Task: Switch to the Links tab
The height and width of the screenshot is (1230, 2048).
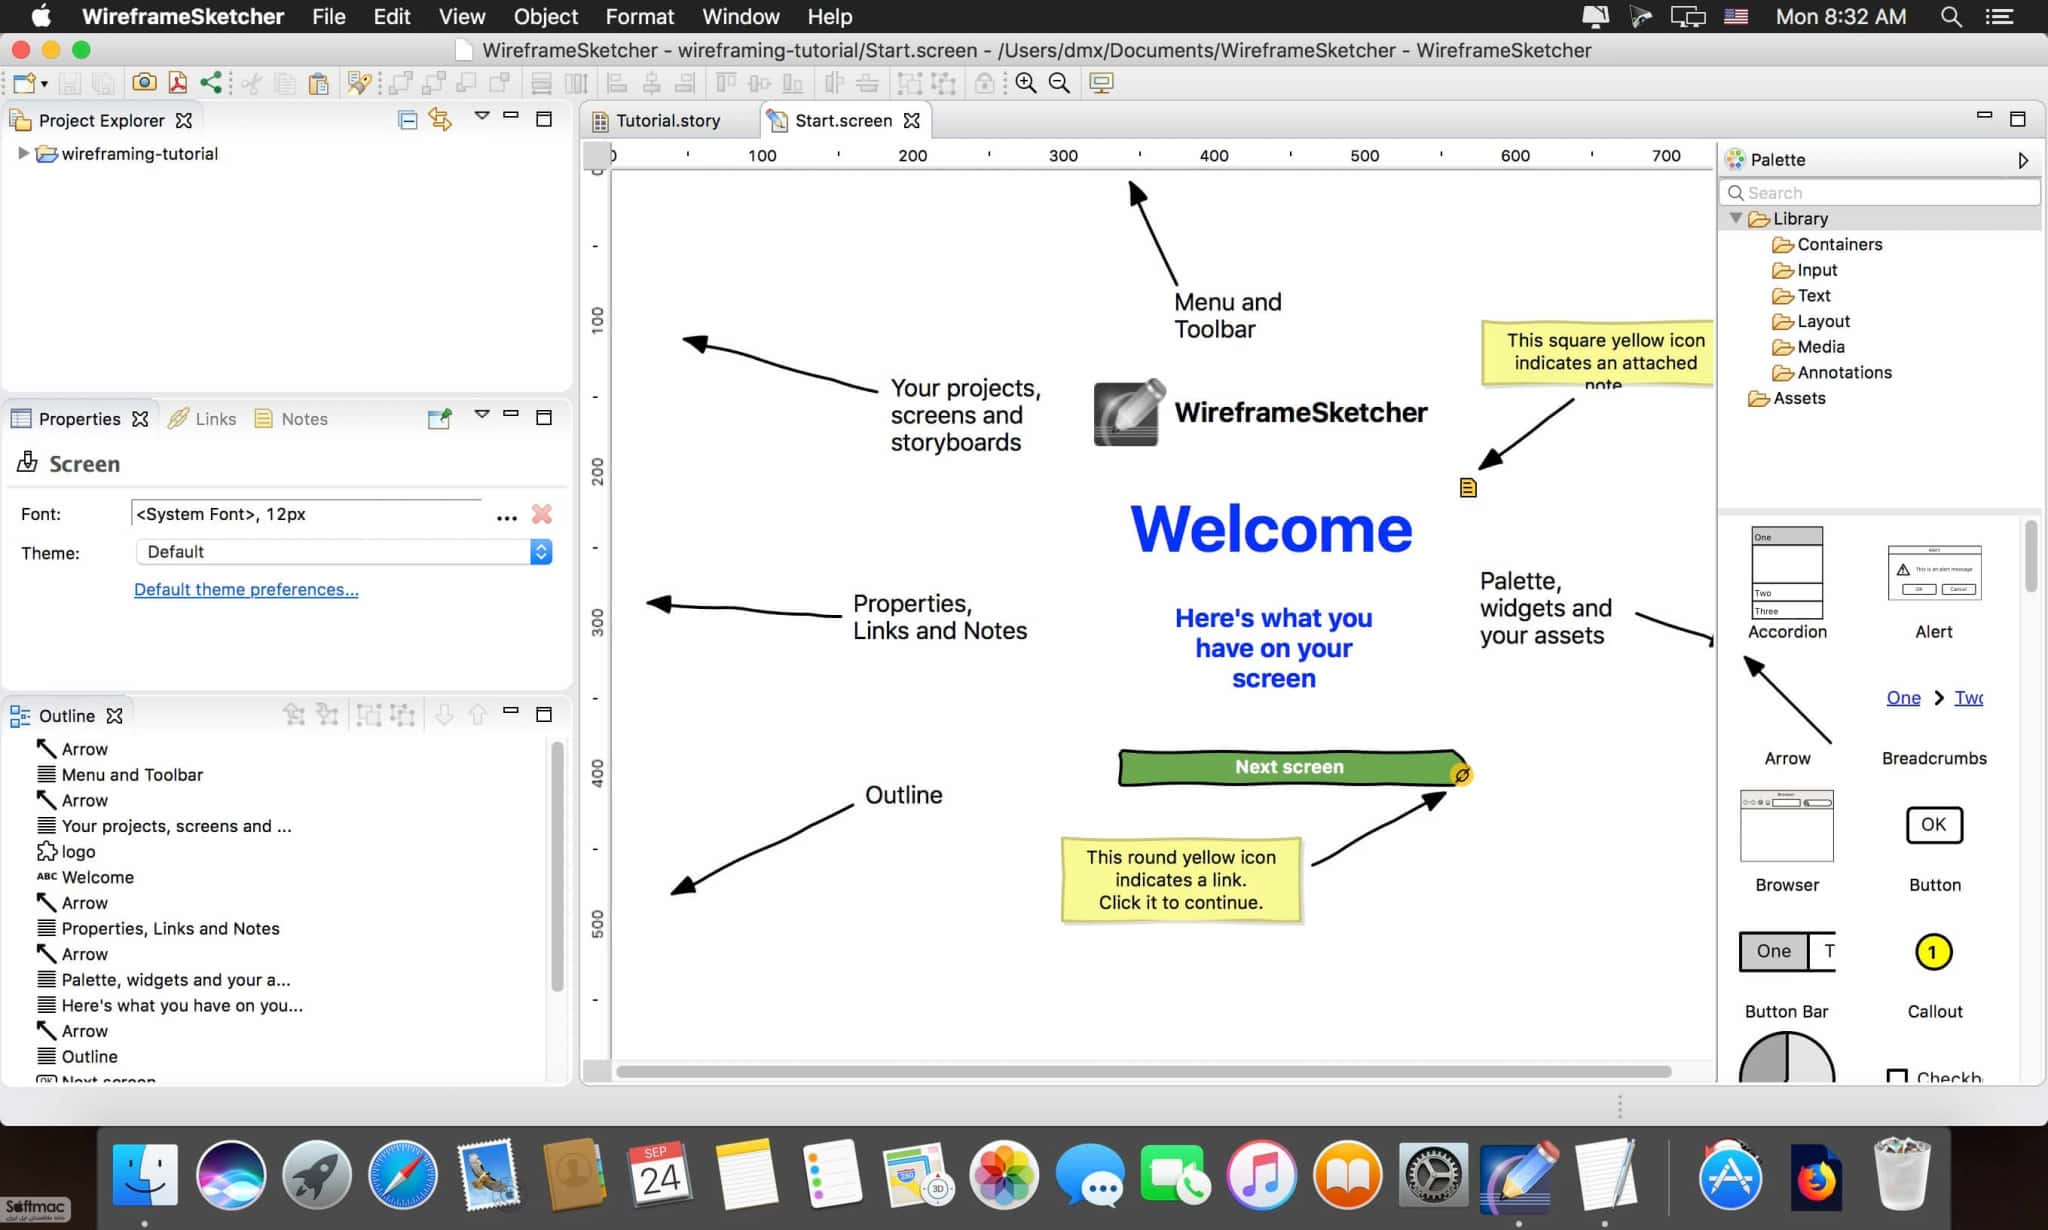Action: coord(202,419)
